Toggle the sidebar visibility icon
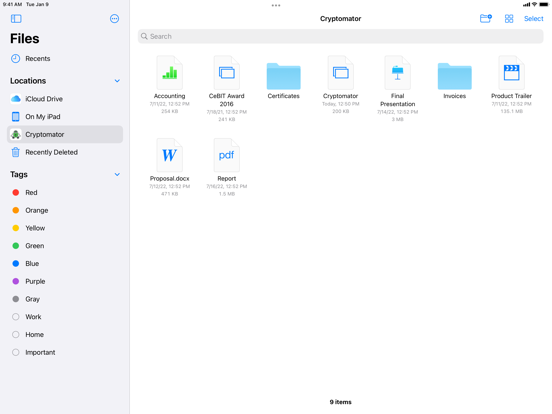The image size is (552, 414). click(16, 19)
